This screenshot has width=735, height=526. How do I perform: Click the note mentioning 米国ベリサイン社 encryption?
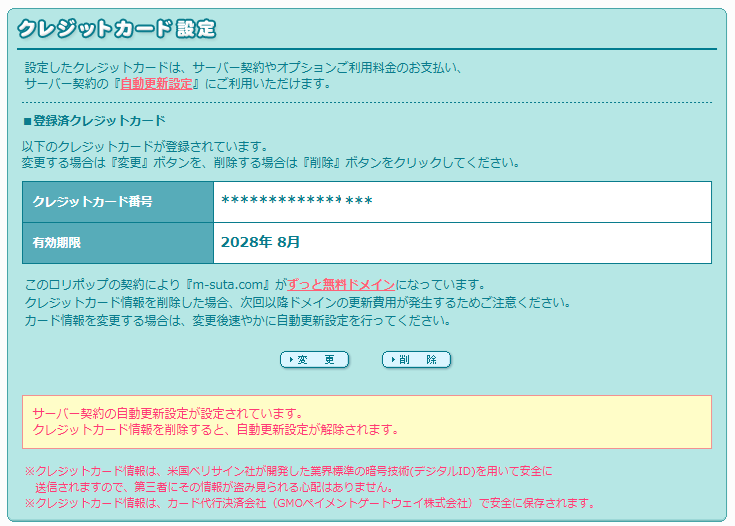[290, 470]
